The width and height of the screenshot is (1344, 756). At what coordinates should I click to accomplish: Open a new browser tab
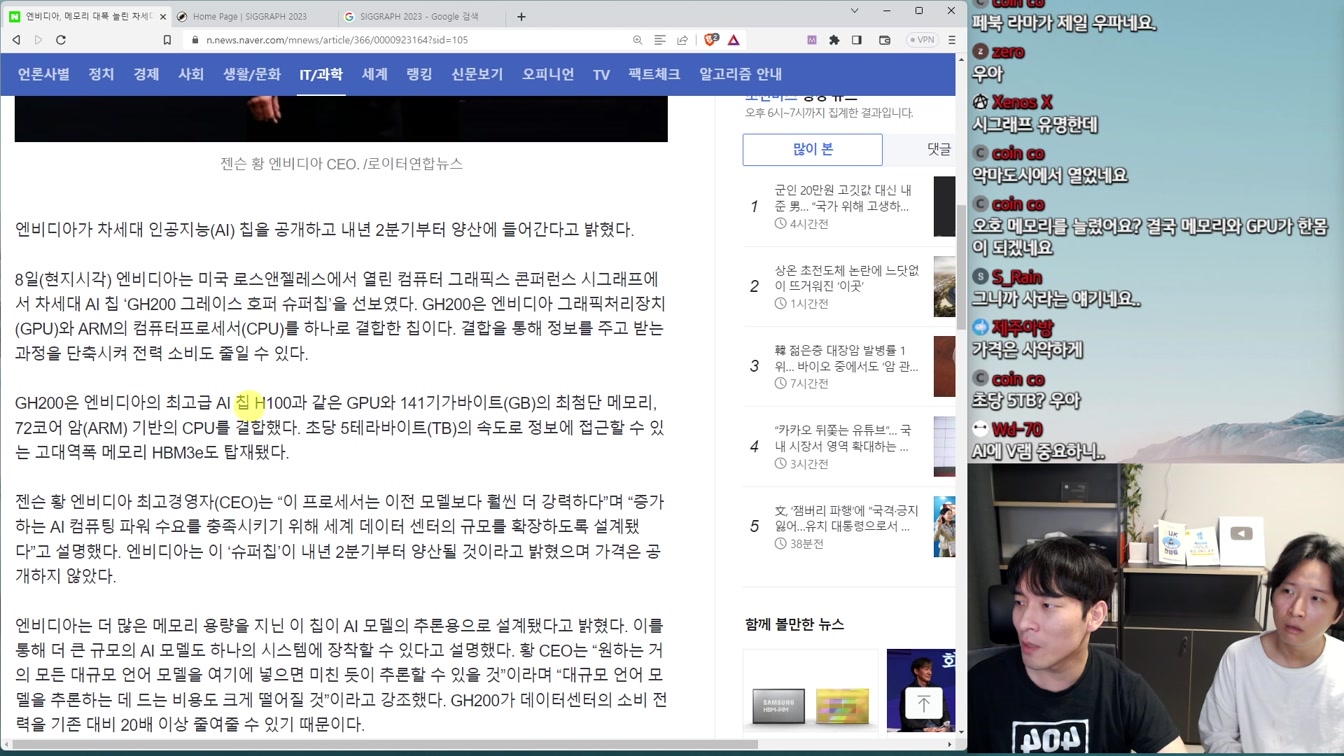click(x=521, y=16)
